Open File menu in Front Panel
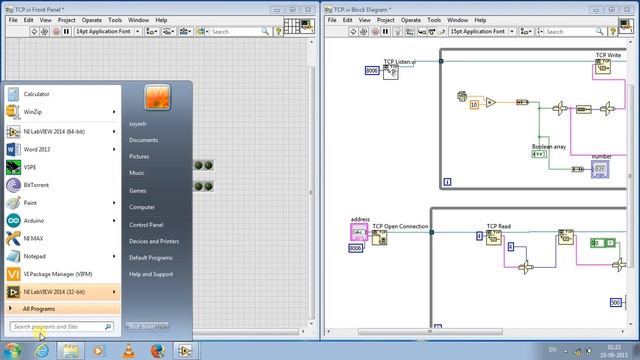Screen dimensions: 640x360 [13, 20]
